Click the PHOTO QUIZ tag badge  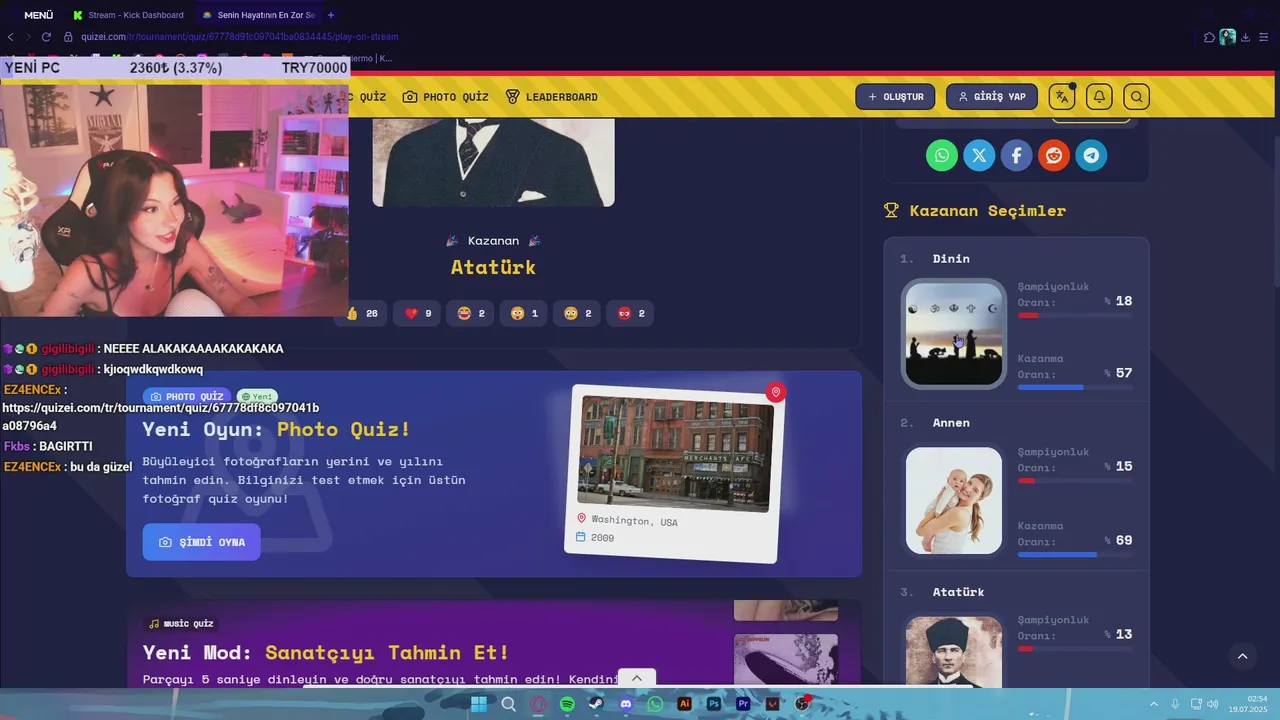click(x=187, y=397)
